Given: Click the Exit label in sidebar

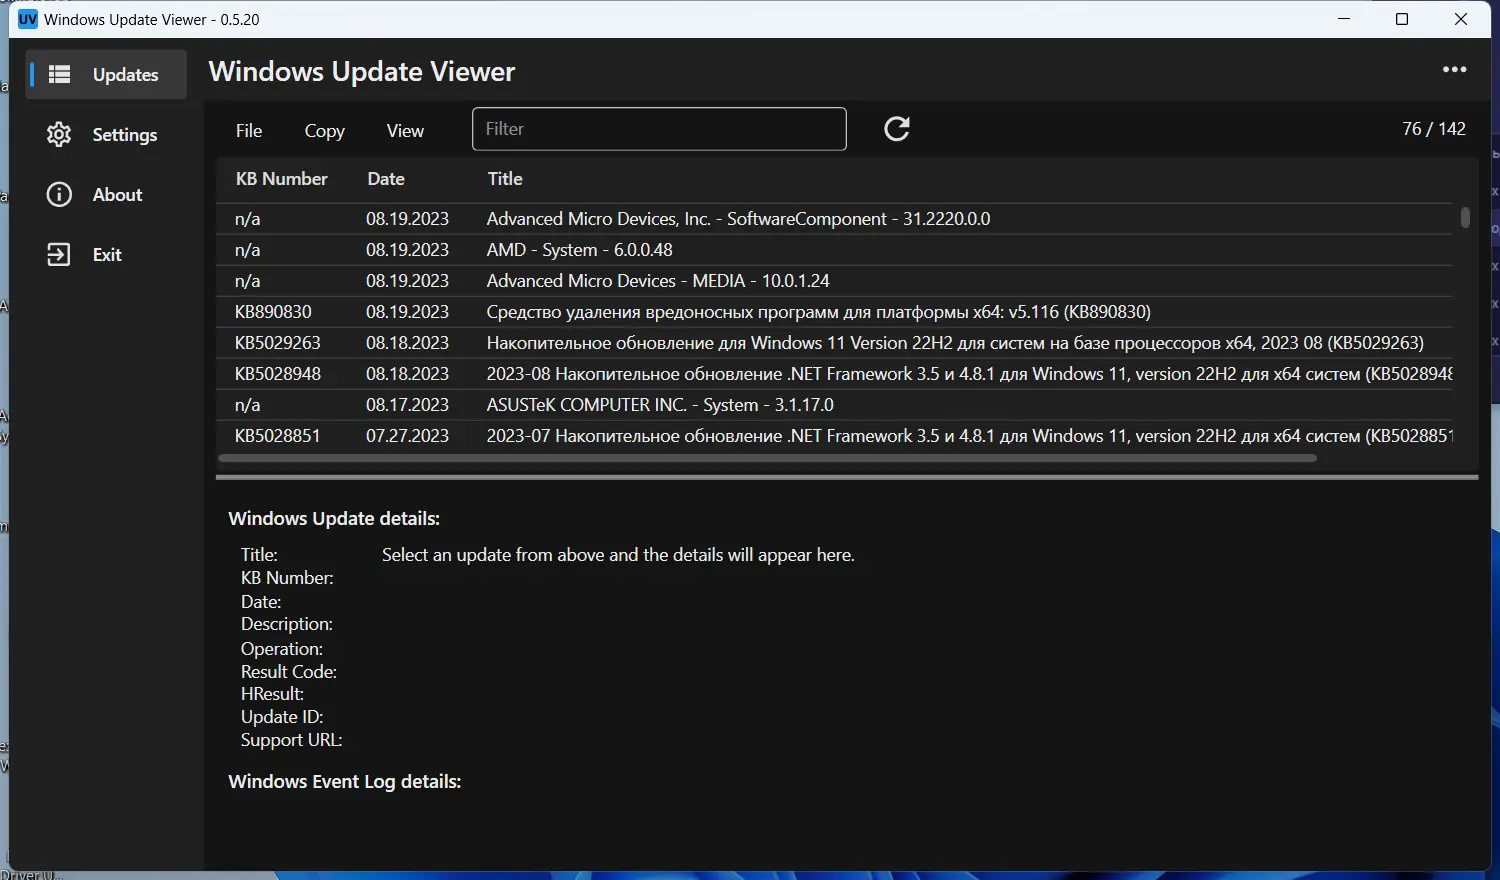Looking at the screenshot, I should point(107,255).
